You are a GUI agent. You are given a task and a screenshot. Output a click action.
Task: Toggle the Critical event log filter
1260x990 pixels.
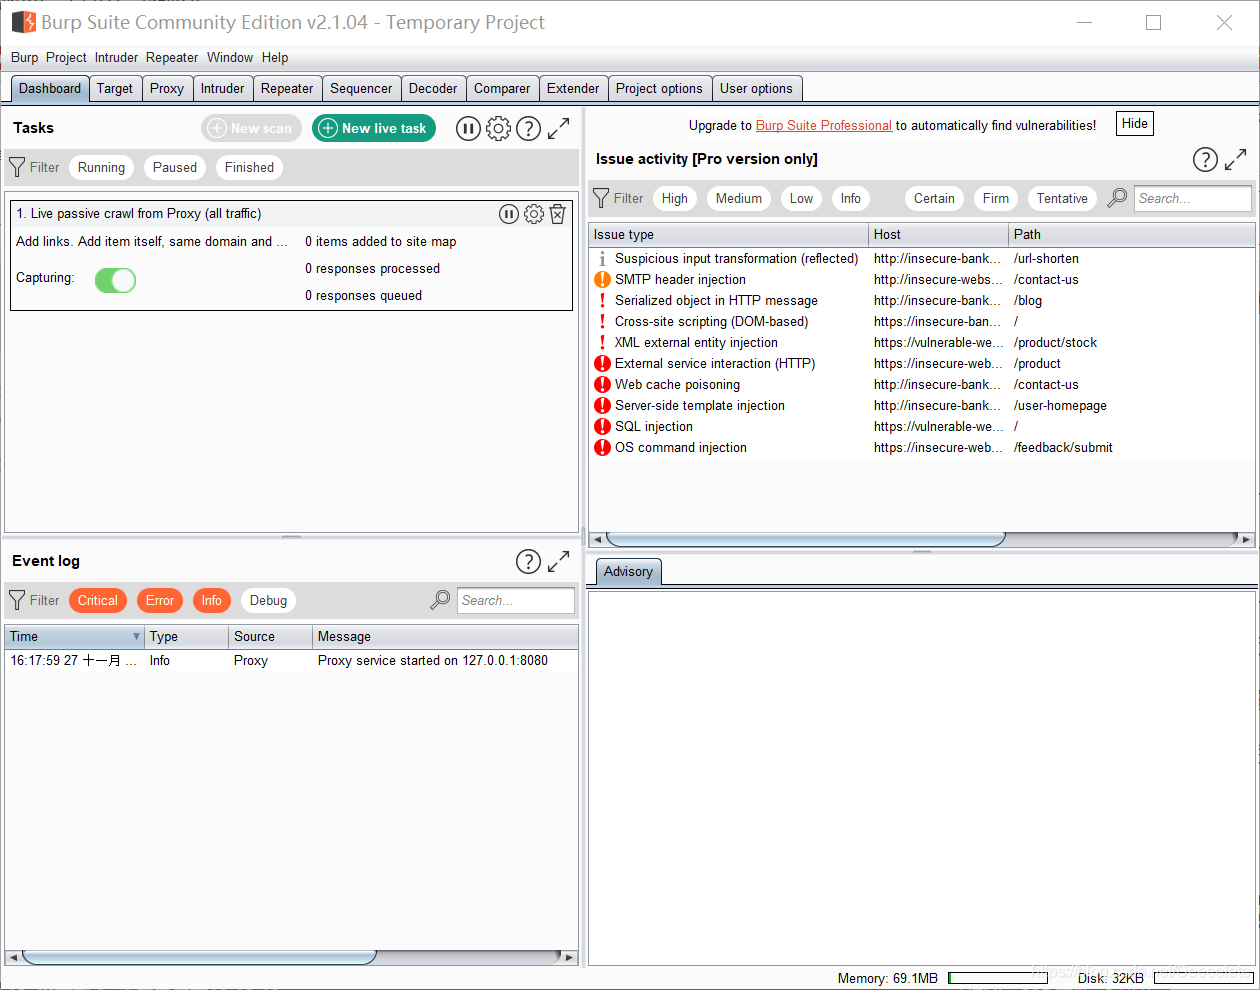(x=98, y=600)
